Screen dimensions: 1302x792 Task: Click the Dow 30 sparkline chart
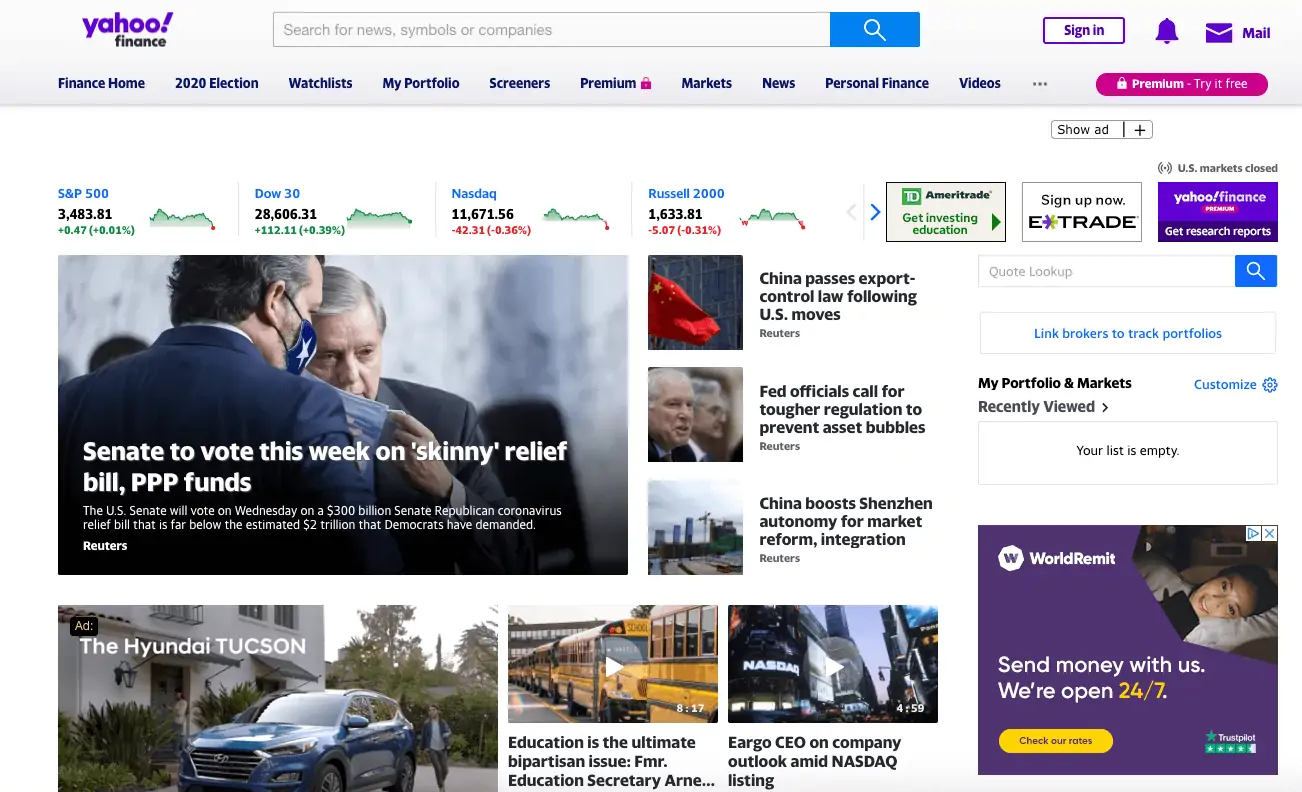coord(379,218)
